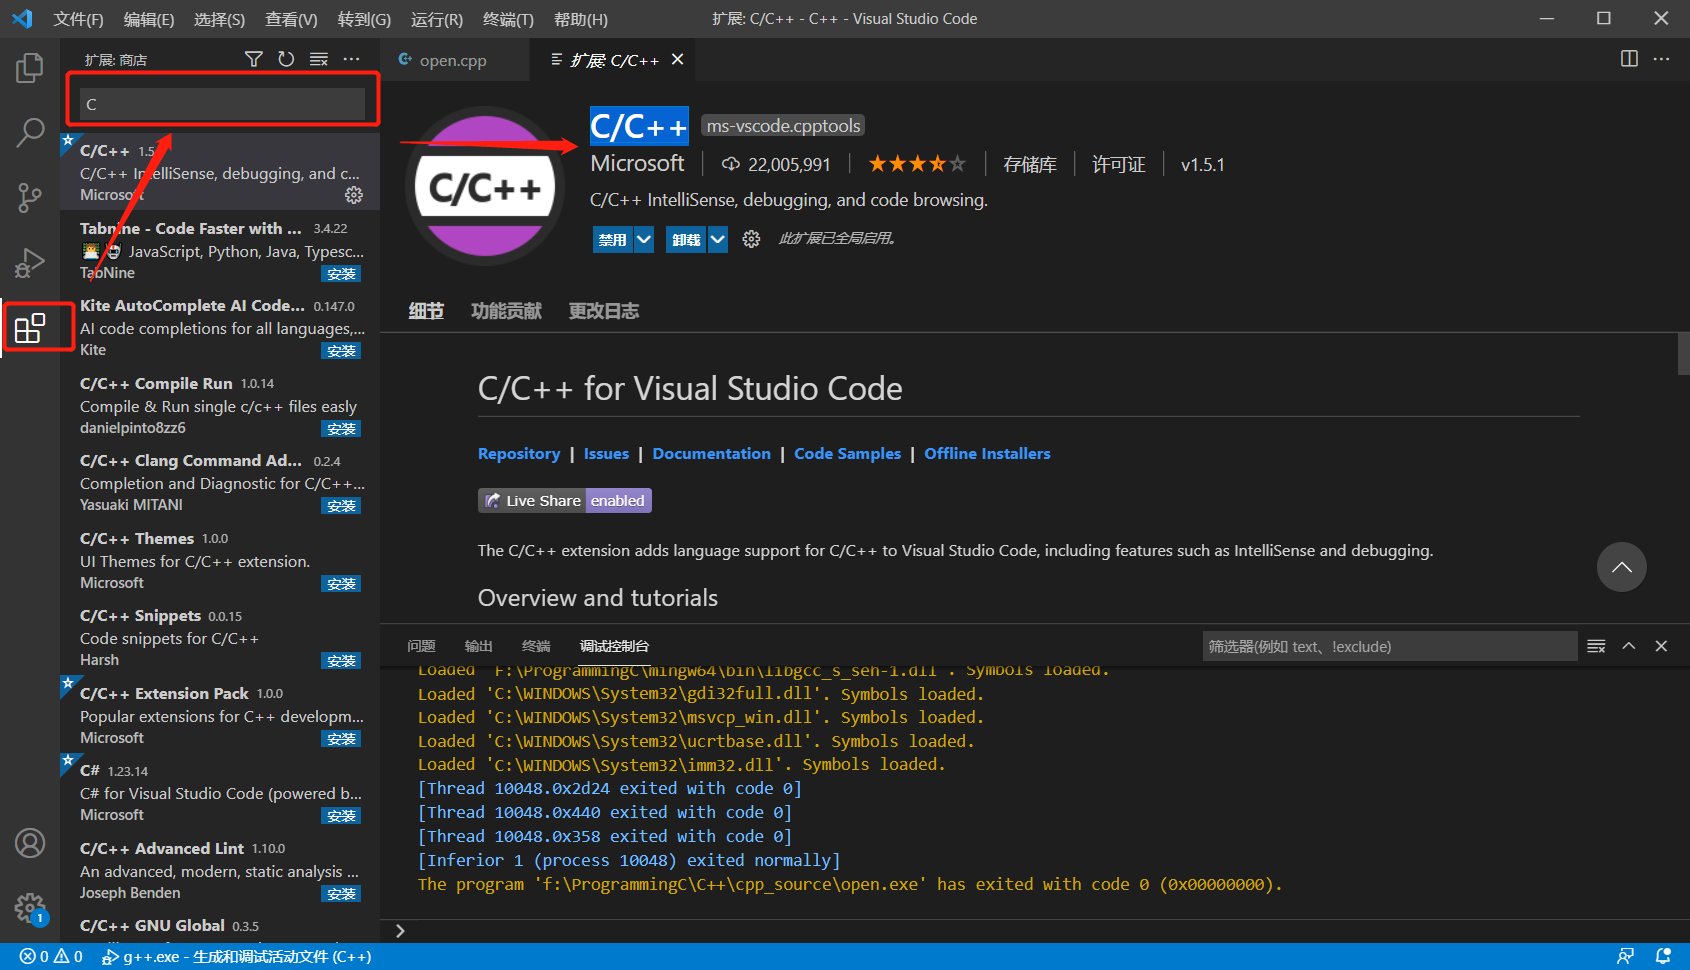Open dropdown arrow next to 禁用 button

[644, 240]
